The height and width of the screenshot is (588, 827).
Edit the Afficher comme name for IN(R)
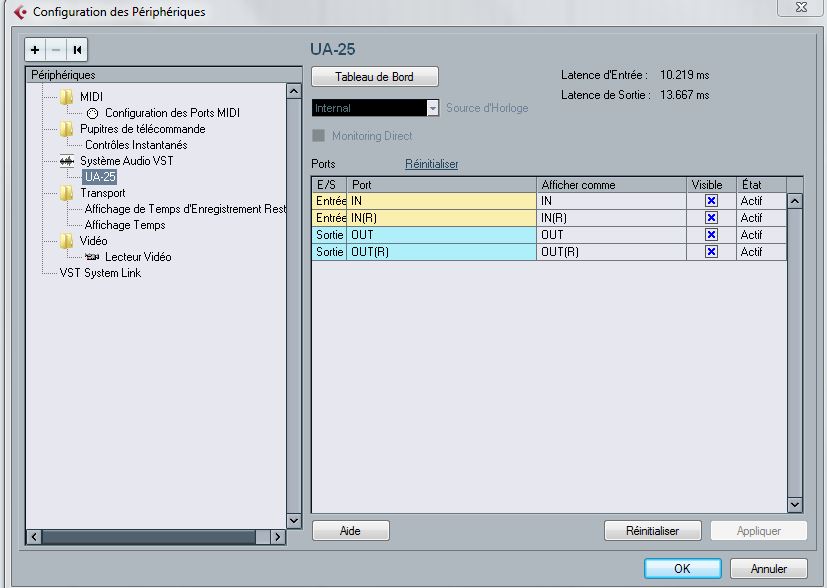(611, 218)
